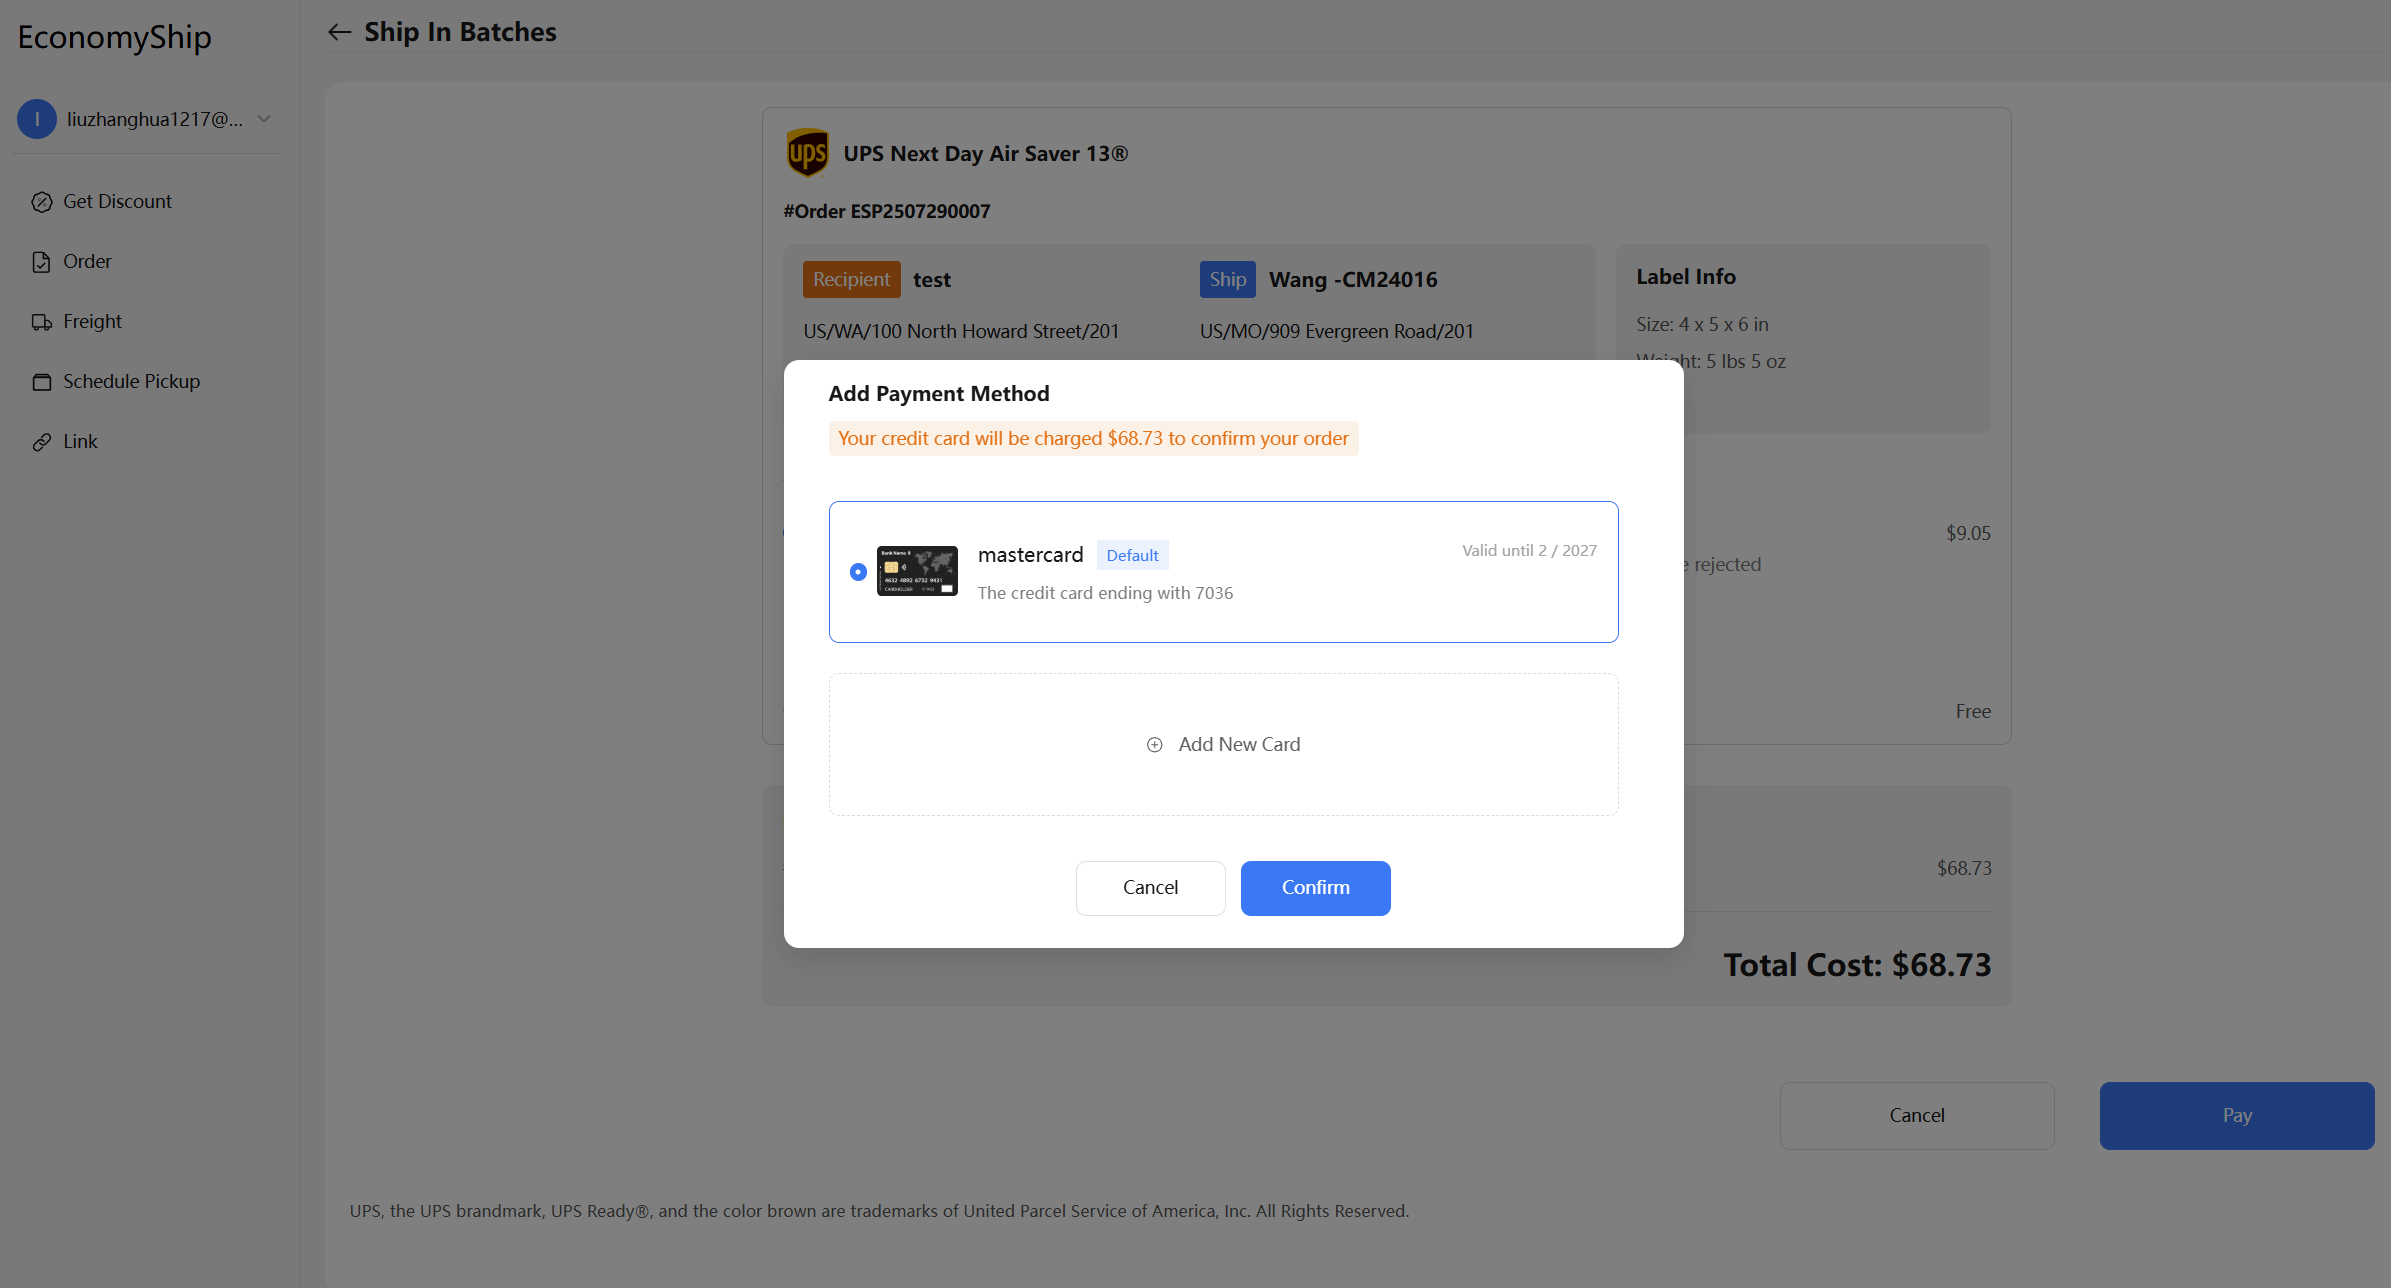The width and height of the screenshot is (2391, 1288).
Task: Expand the account dropdown chevron
Action: (264, 119)
